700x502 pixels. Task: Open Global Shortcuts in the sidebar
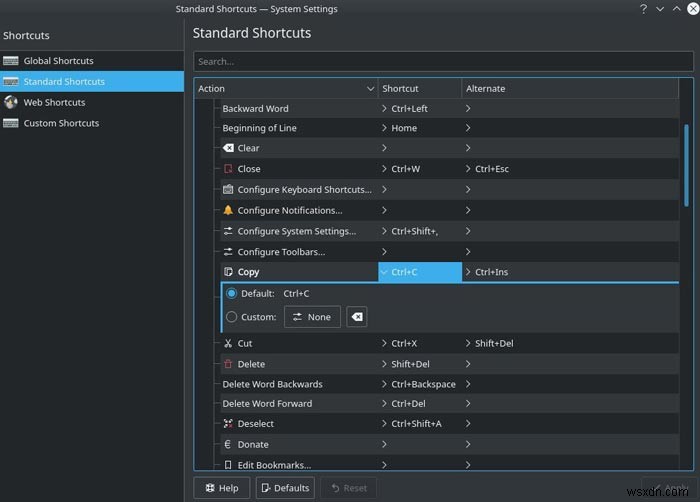pyautogui.click(x=57, y=61)
